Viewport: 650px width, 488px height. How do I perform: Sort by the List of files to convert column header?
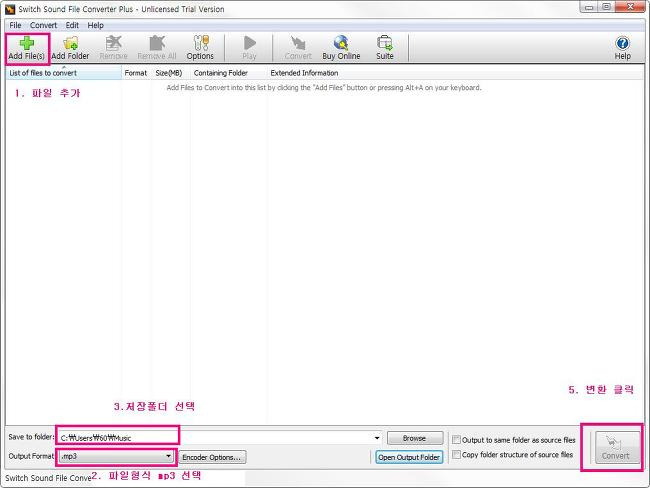click(63, 73)
